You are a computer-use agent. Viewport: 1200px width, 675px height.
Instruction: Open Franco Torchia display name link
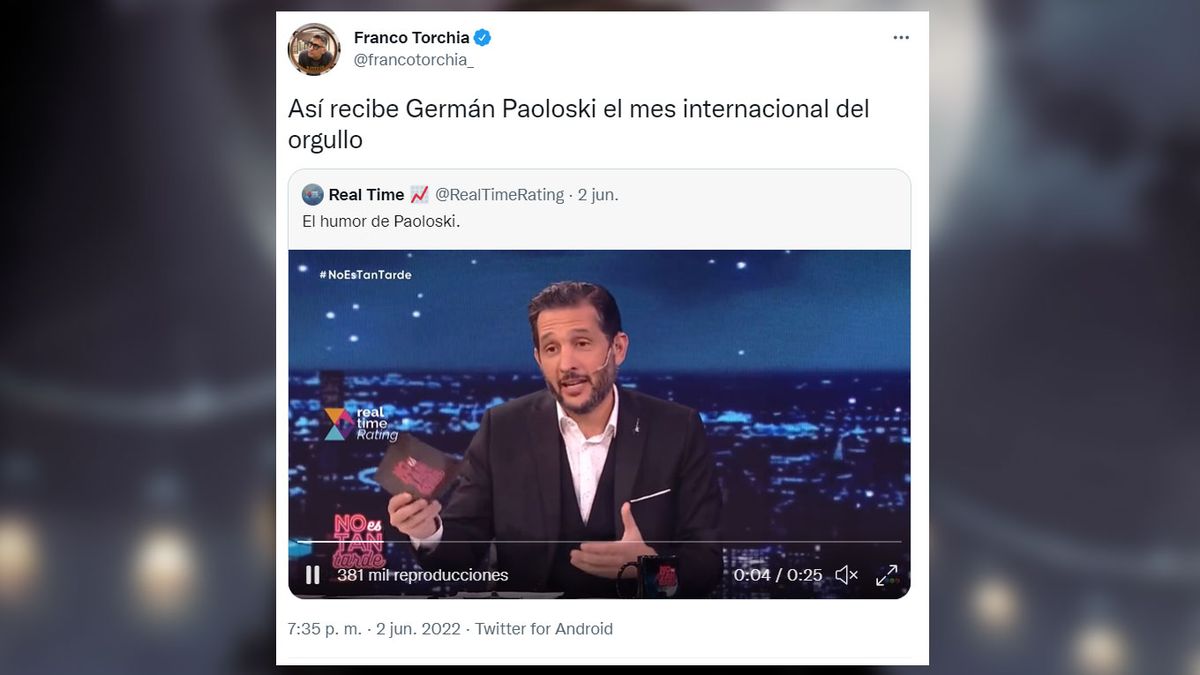tap(411, 38)
